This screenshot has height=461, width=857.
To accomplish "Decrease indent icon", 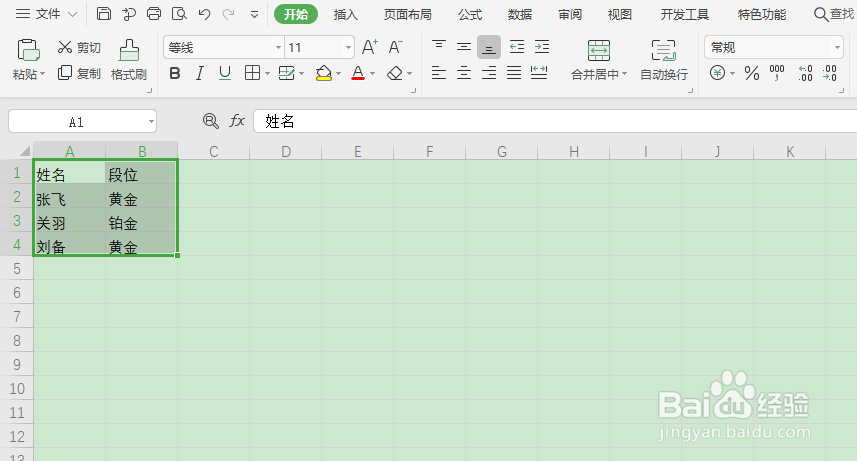I will coord(517,47).
